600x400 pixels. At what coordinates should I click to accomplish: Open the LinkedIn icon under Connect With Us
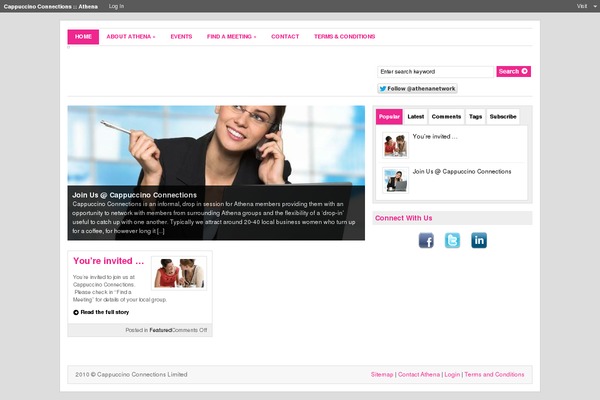pyautogui.click(x=479, y=240)
